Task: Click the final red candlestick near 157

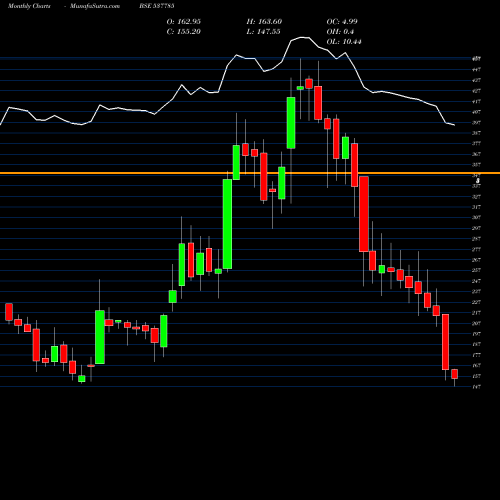Action: tap(454, 374)
